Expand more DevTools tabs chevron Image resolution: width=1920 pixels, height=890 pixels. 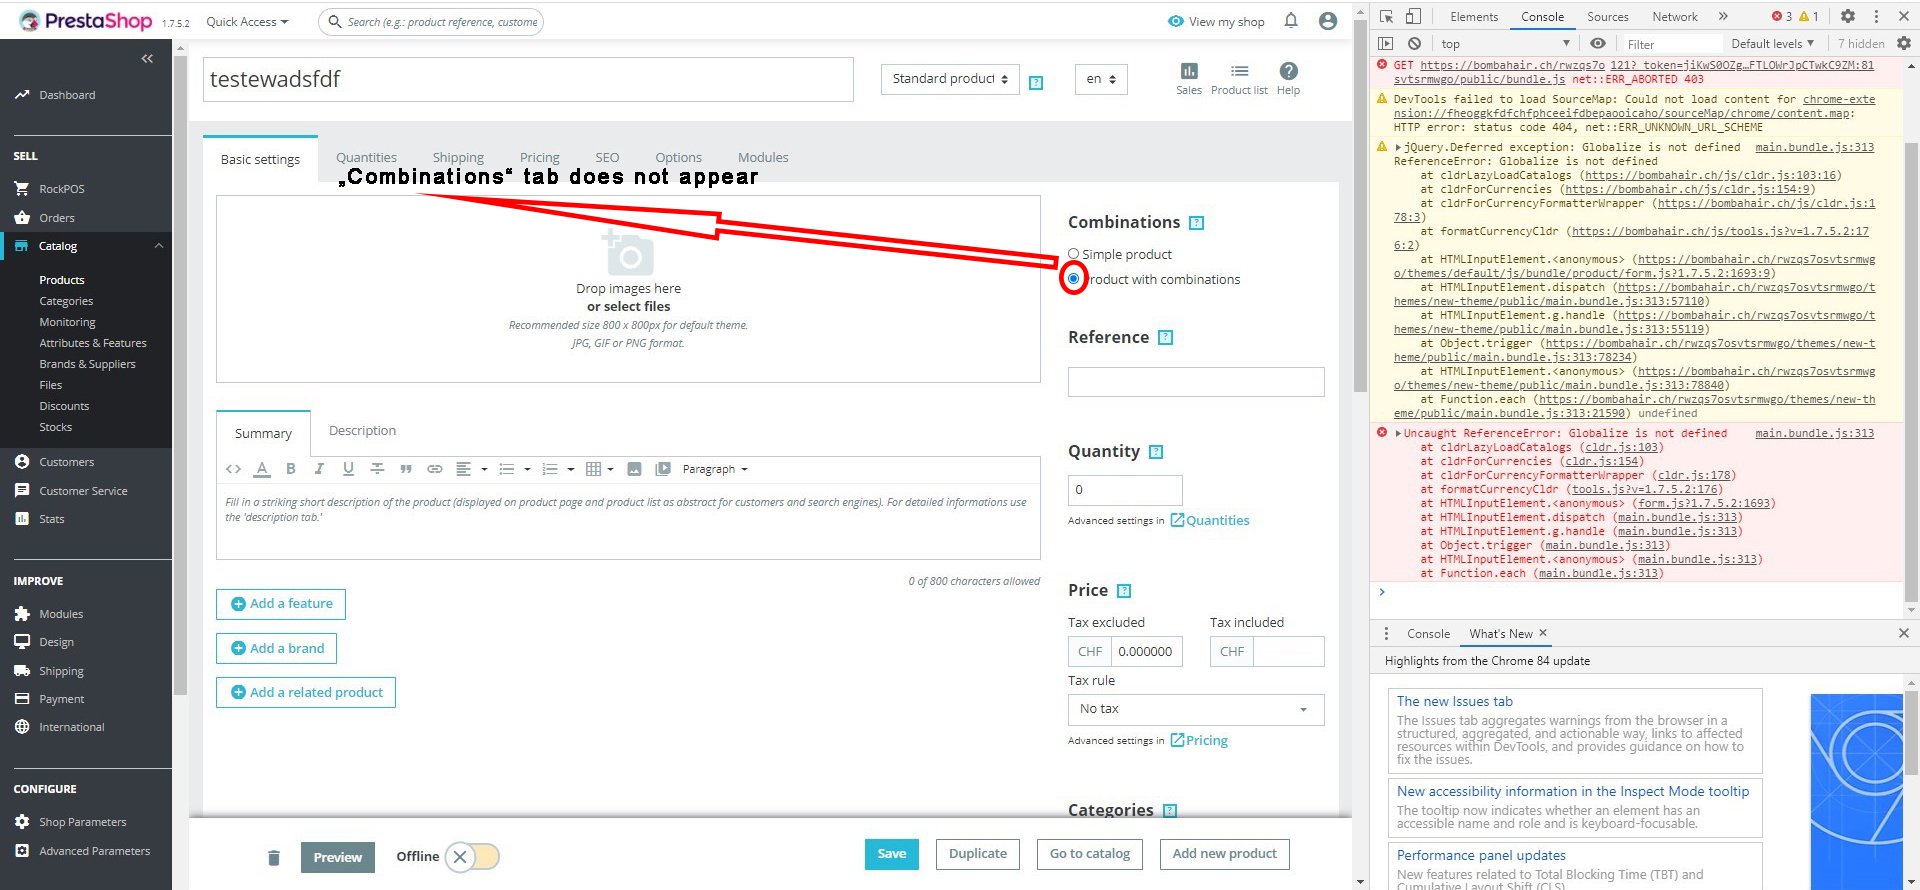click(x=1723, y=16)
